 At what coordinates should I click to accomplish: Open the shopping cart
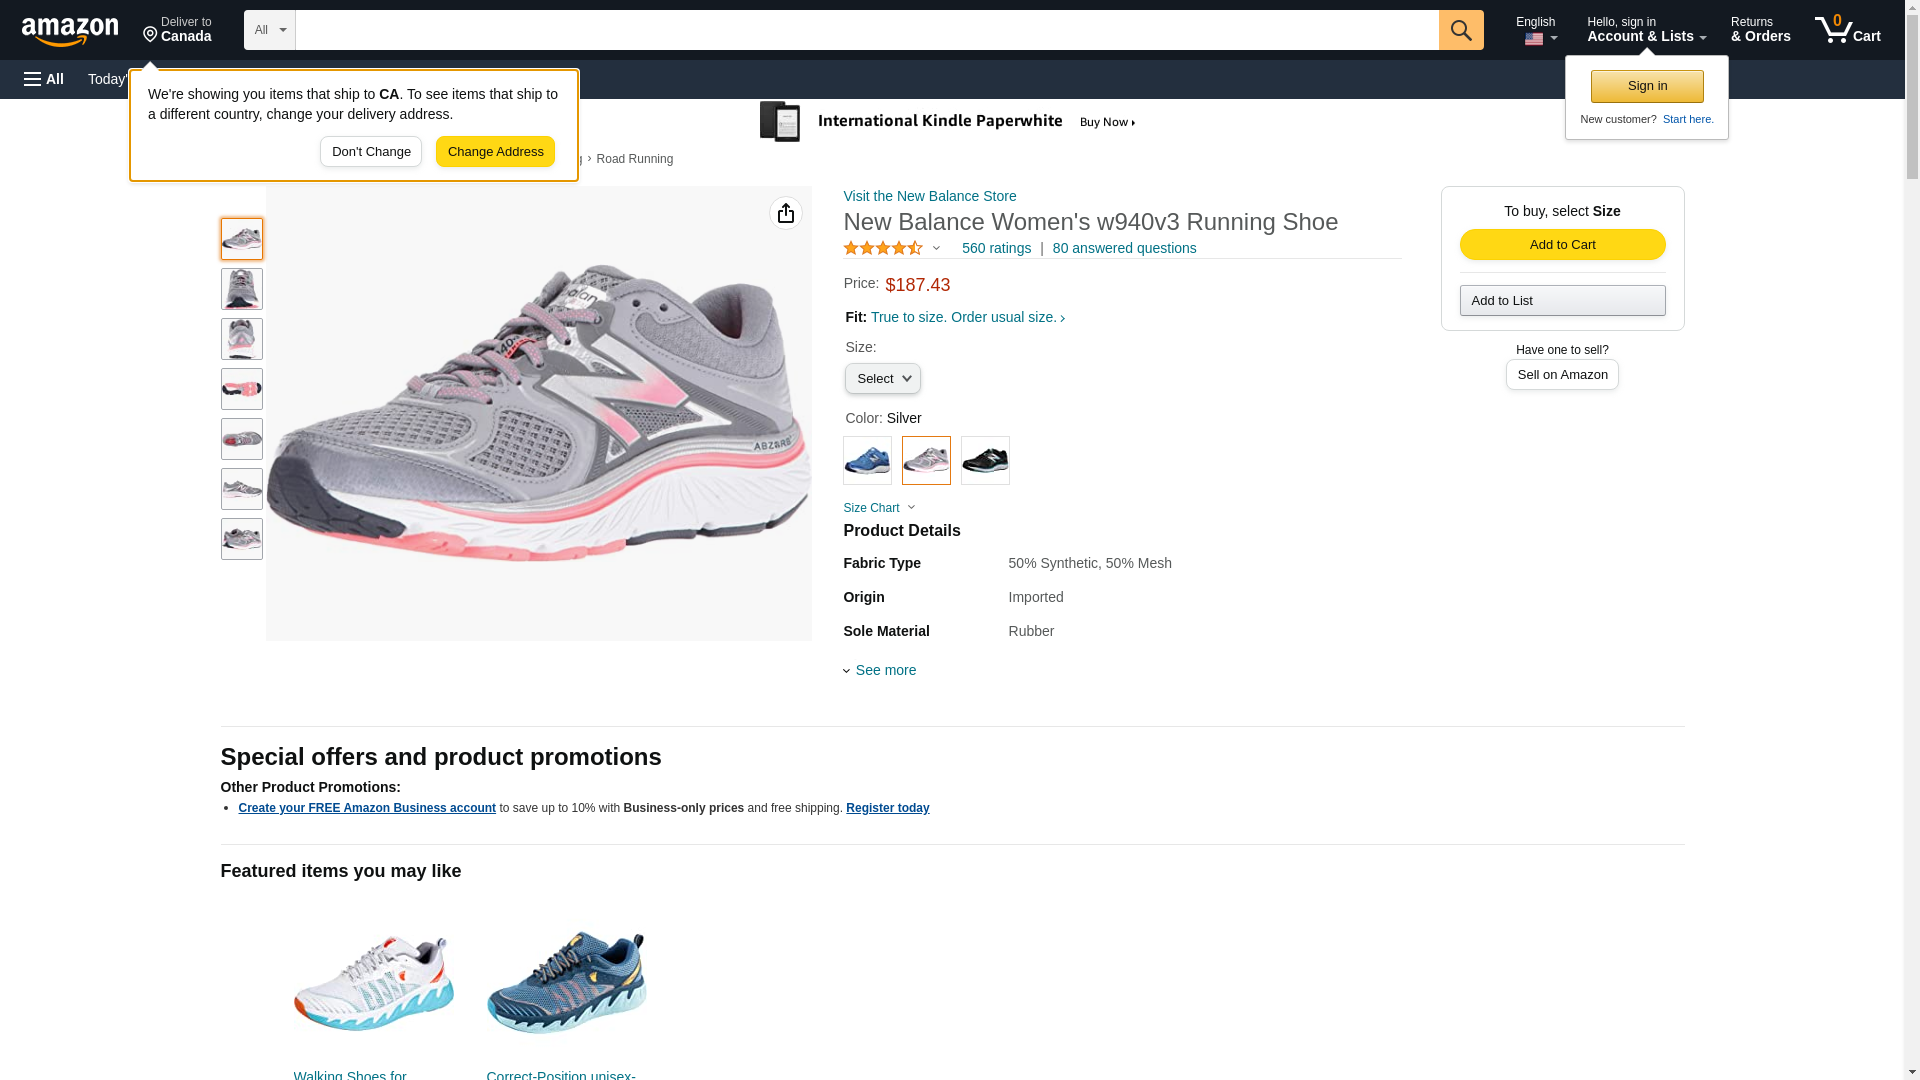click(1847, 30)
